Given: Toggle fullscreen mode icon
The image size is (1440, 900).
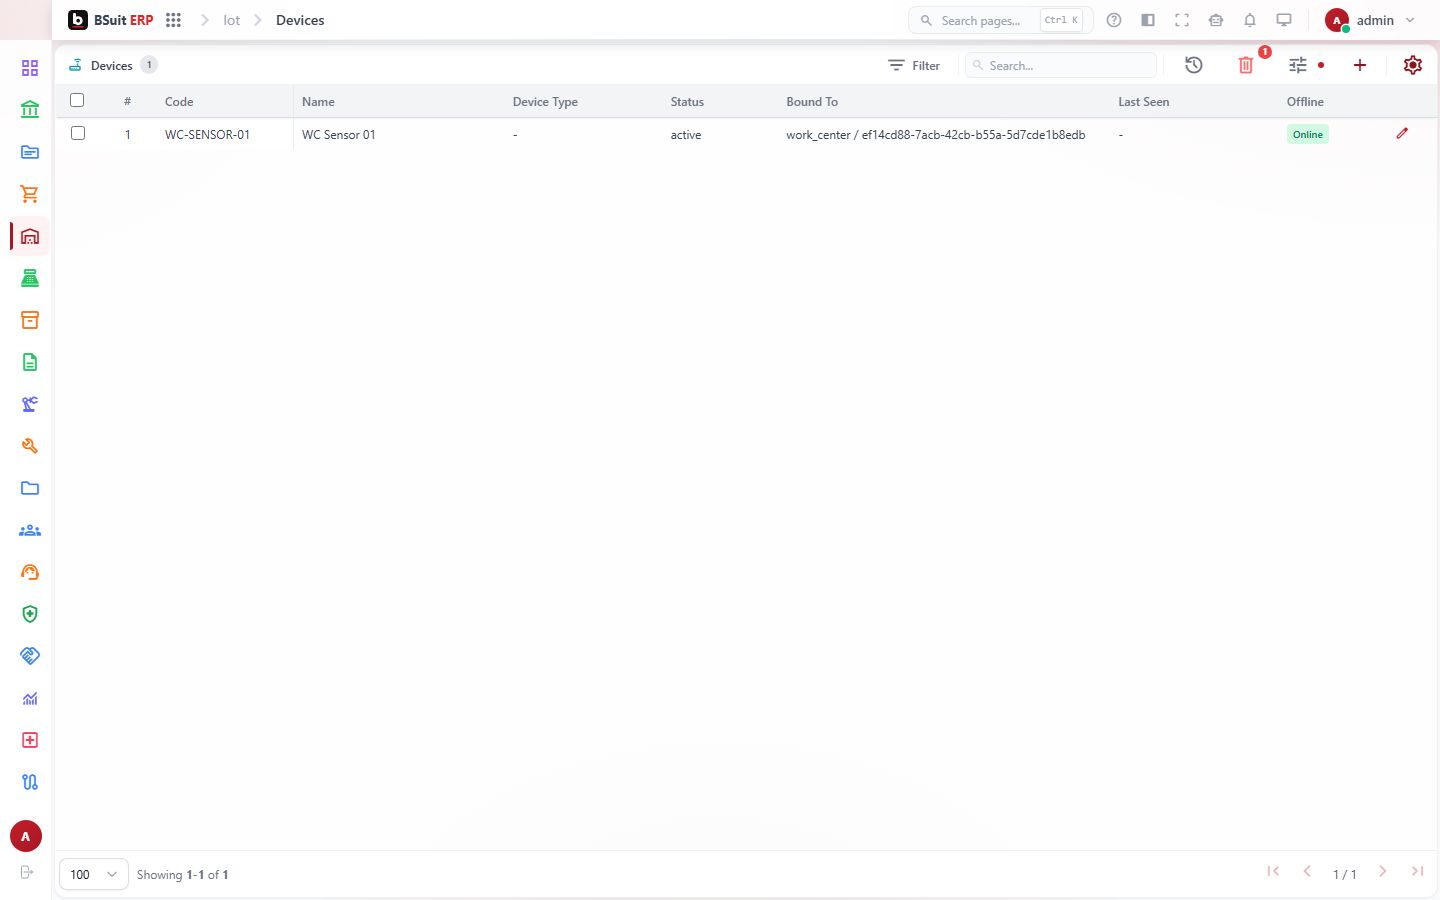Looking at the screenshot, I should (1182, 20).
